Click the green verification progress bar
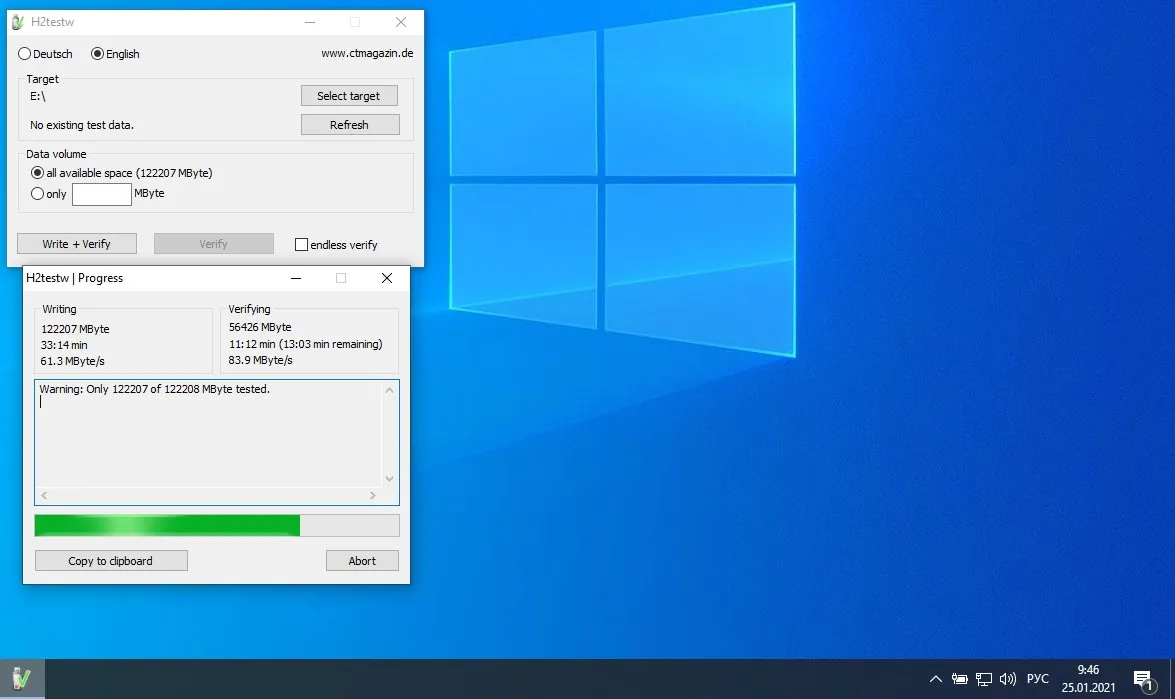Viewport: 1175px width, 699px height. tap(217, 525)
